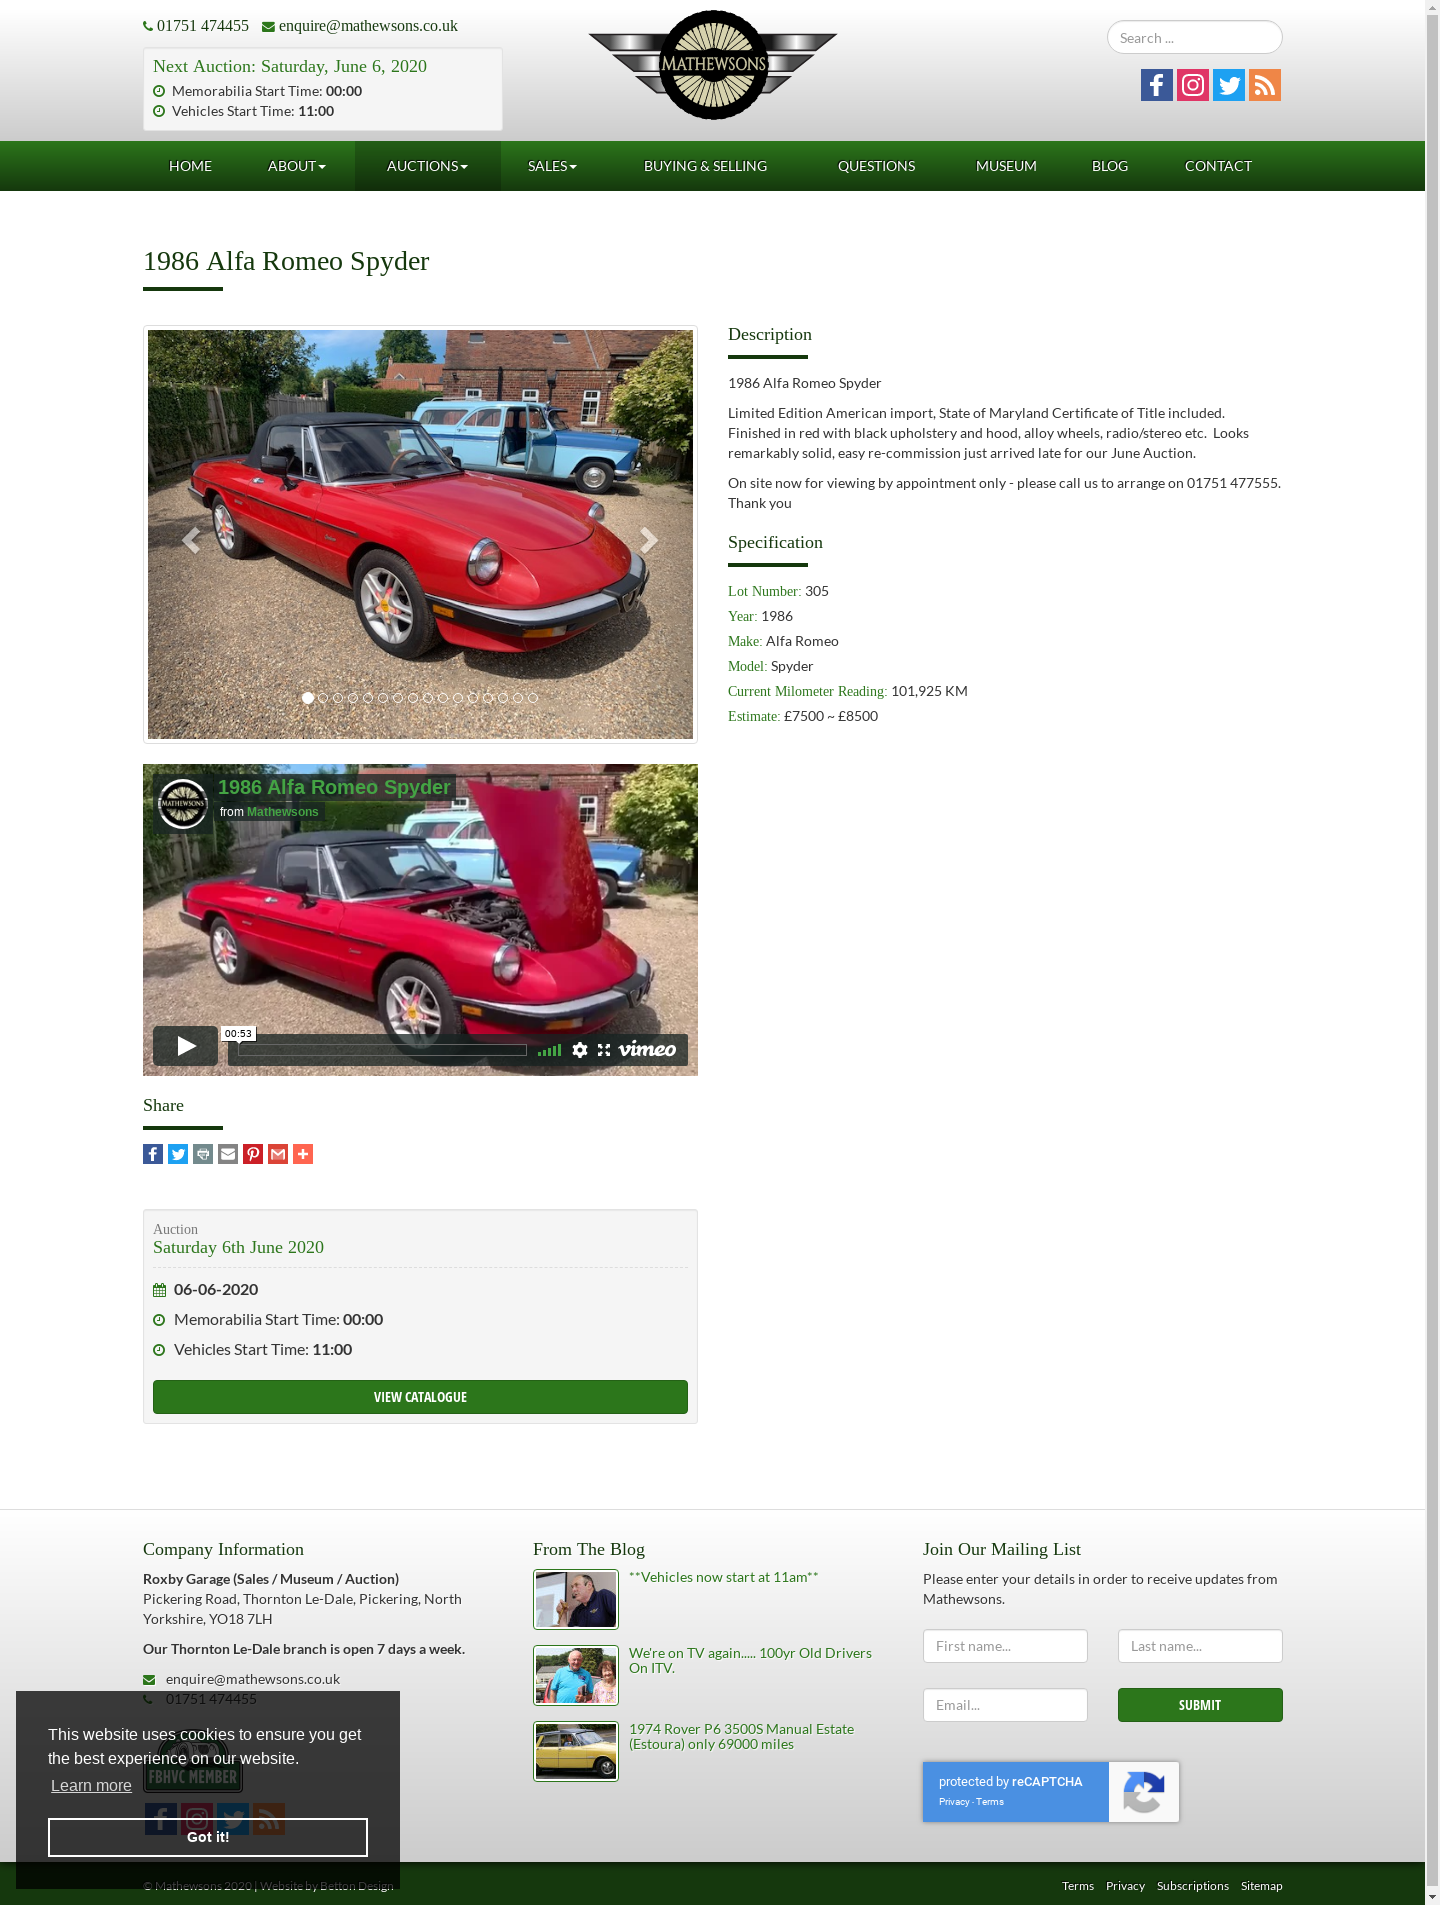Viewport: 1440px width, 1905px height.
Task: Print this page via the share icon
Action: (203, 1154)
